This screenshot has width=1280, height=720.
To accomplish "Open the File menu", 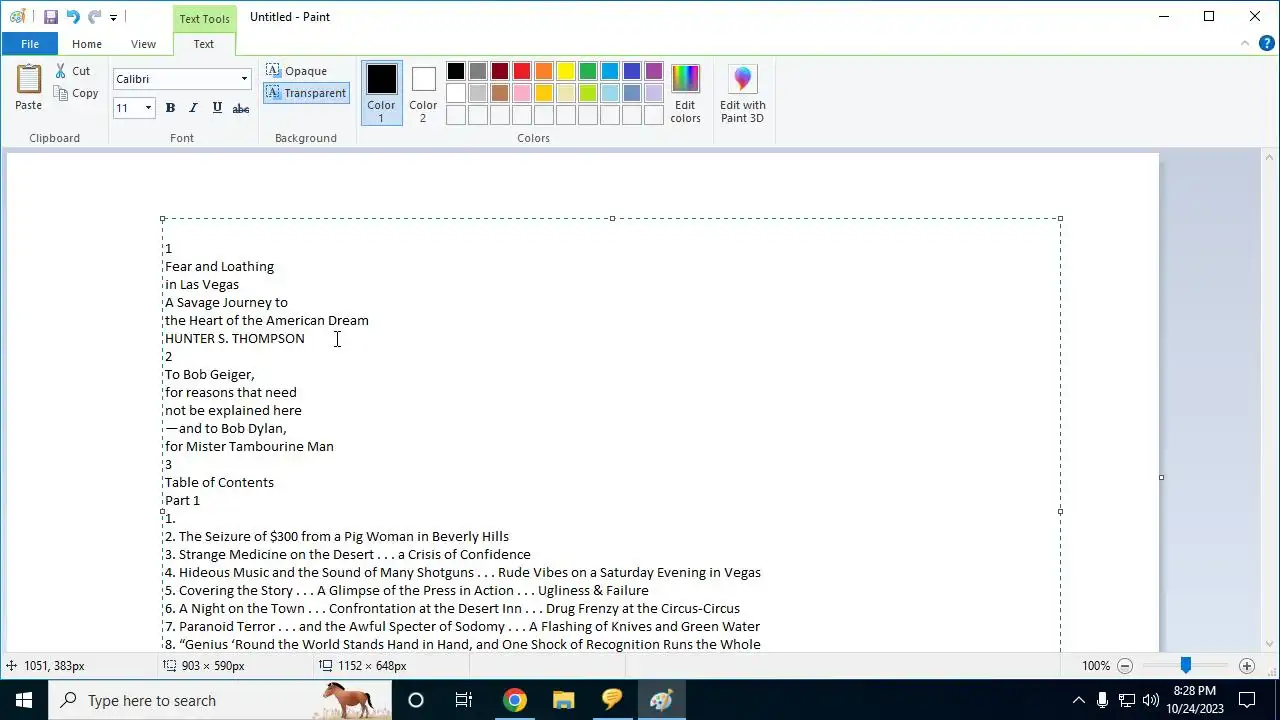I will point(30,44).
